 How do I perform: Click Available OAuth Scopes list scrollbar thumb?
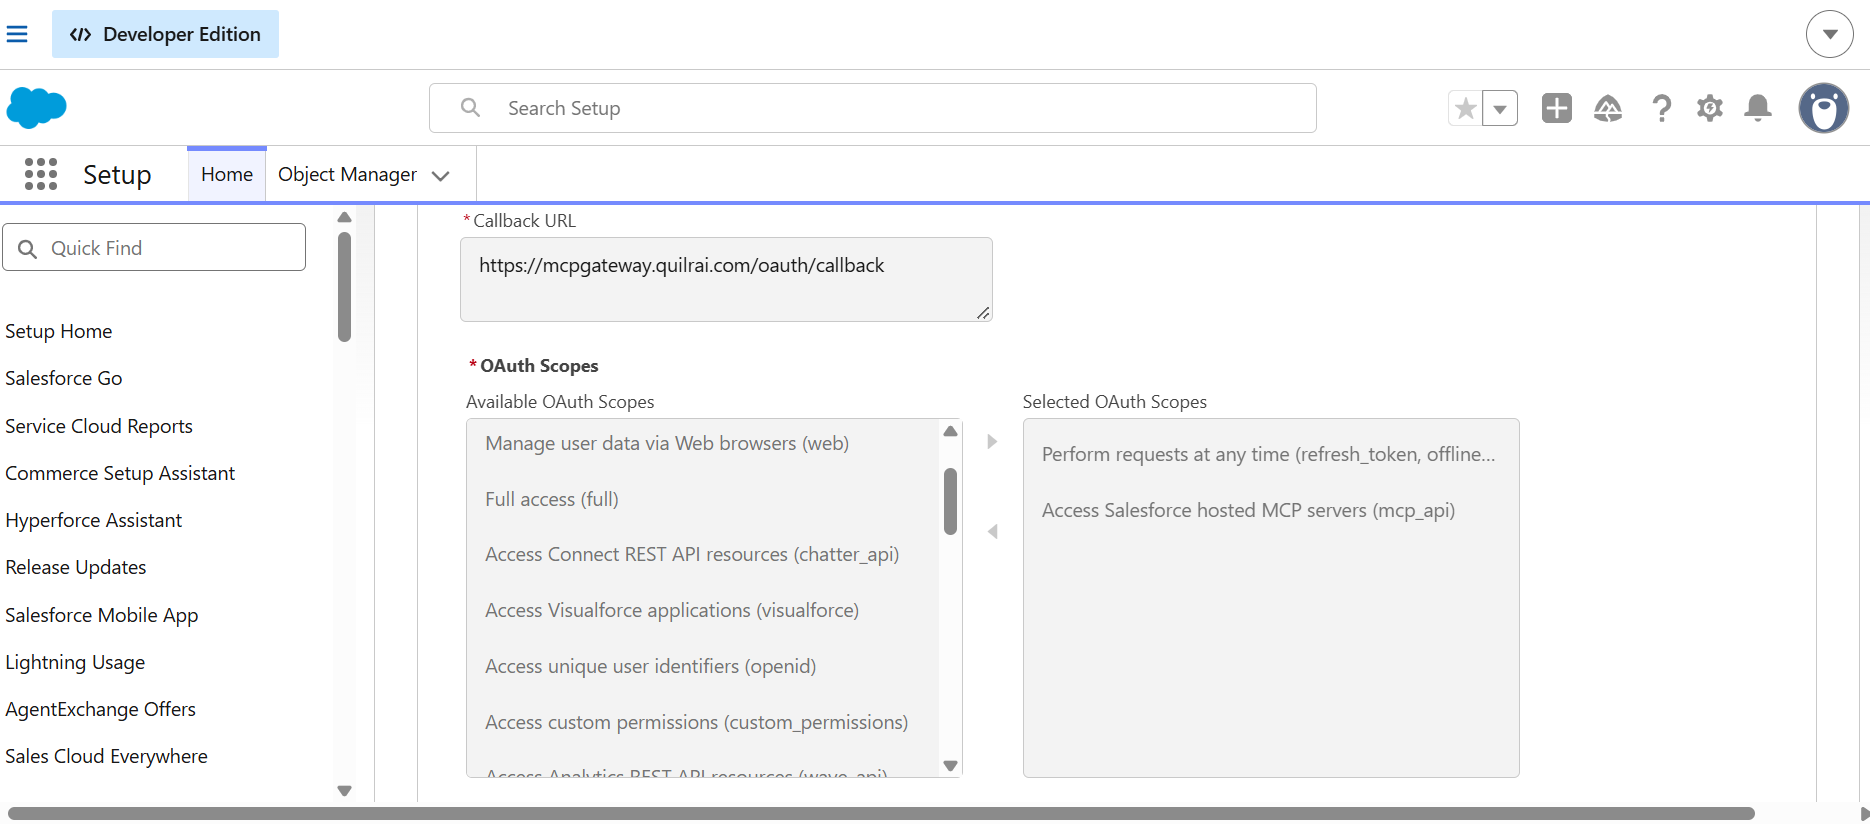tap(950, 501)
